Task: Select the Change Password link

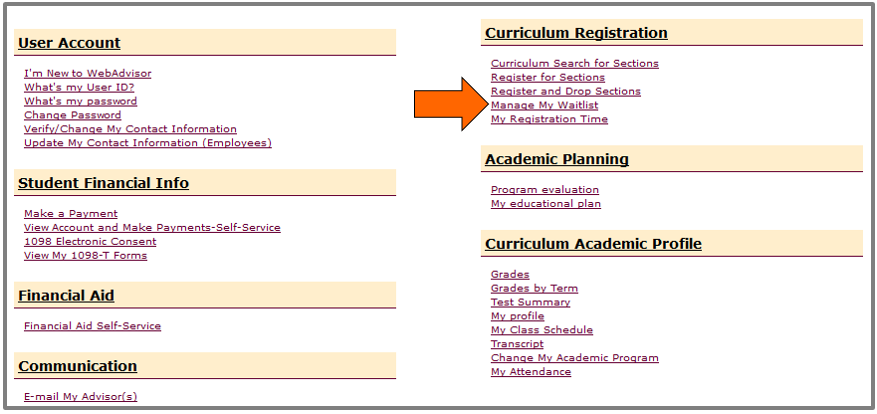Action: (72, 115)
